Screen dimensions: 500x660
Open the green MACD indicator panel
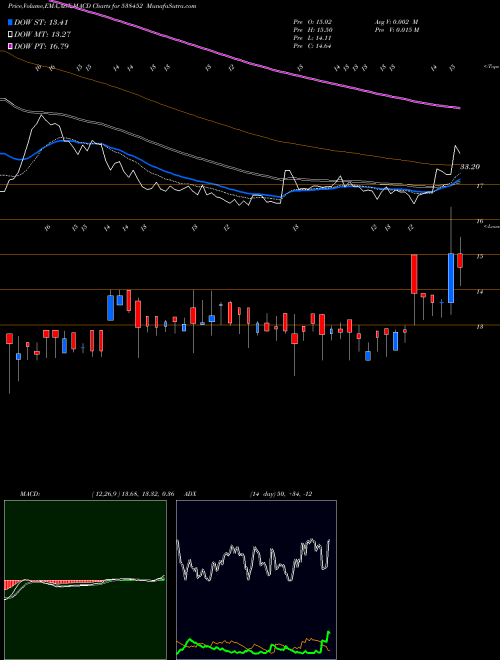click(x=85, y=580)
